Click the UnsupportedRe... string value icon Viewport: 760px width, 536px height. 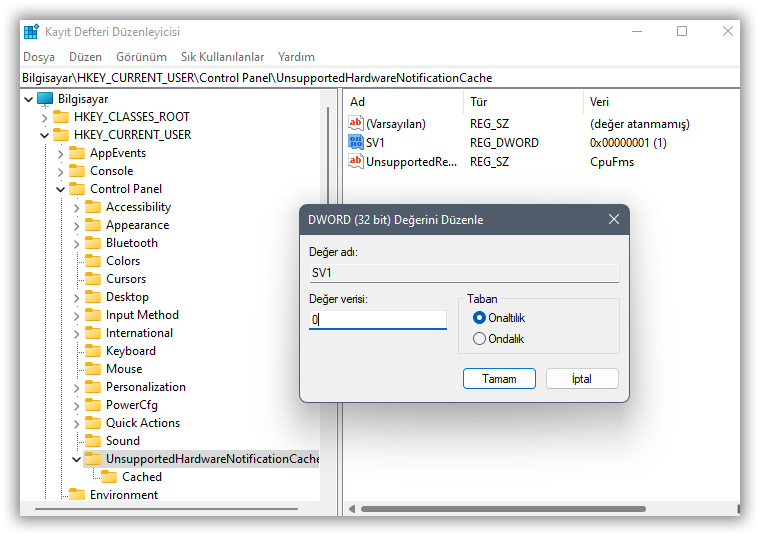tap(355, 161)
